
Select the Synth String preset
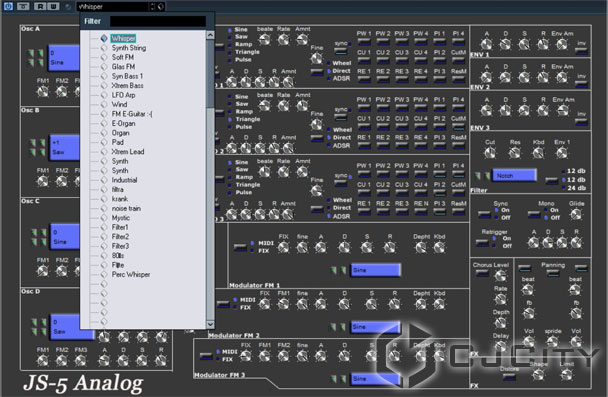[x=129, y=48]
